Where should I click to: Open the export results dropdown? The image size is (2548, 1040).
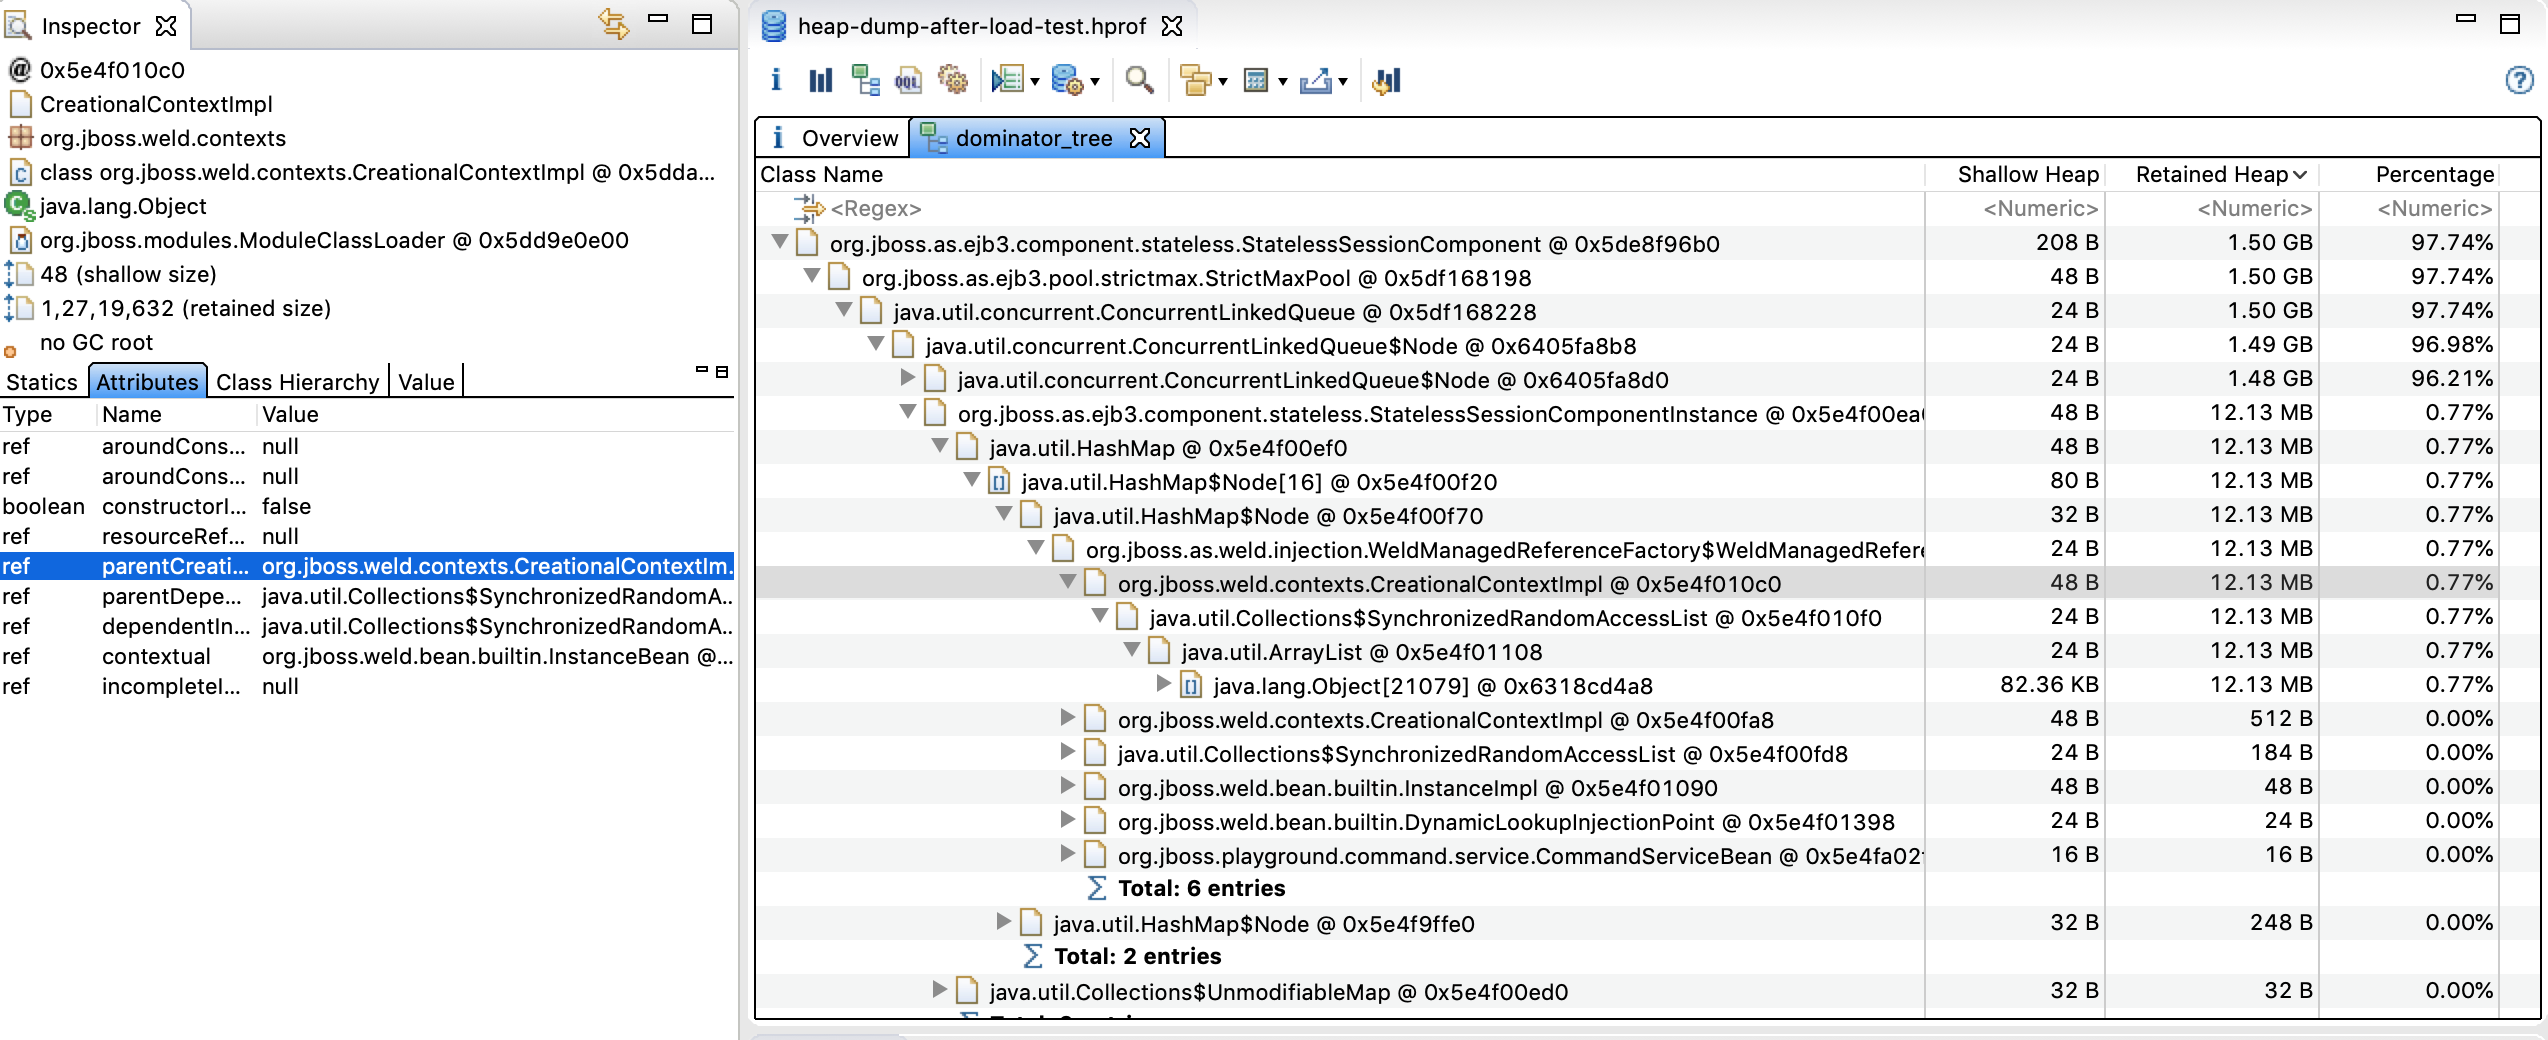1342,82
